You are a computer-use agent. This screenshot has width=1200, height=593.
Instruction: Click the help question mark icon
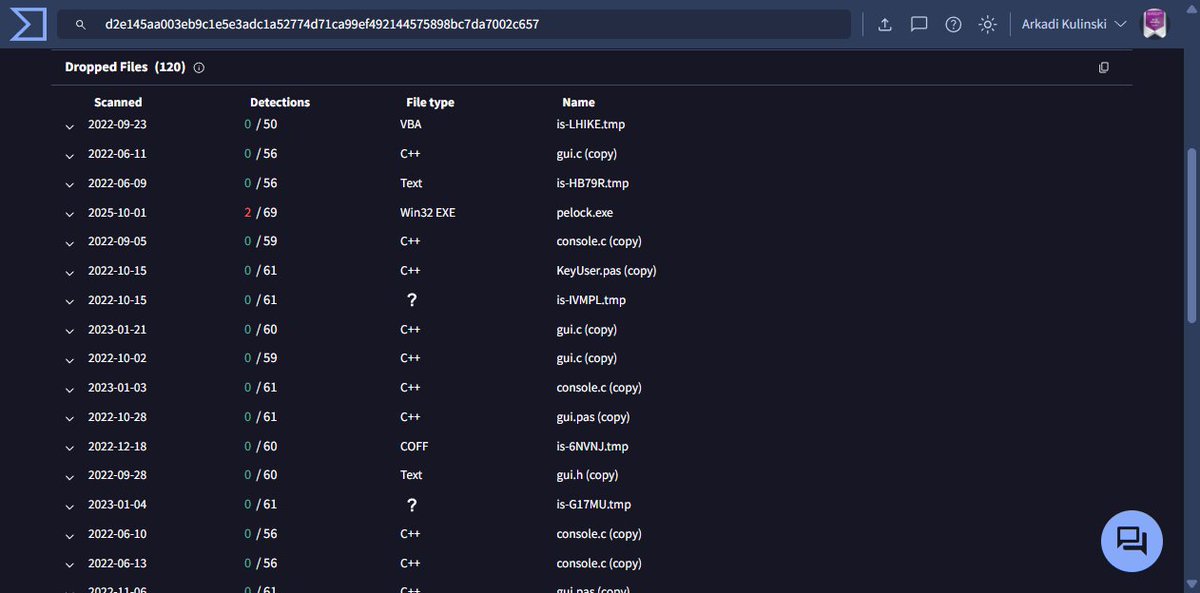pyautogui.click(x=952, y=23)
